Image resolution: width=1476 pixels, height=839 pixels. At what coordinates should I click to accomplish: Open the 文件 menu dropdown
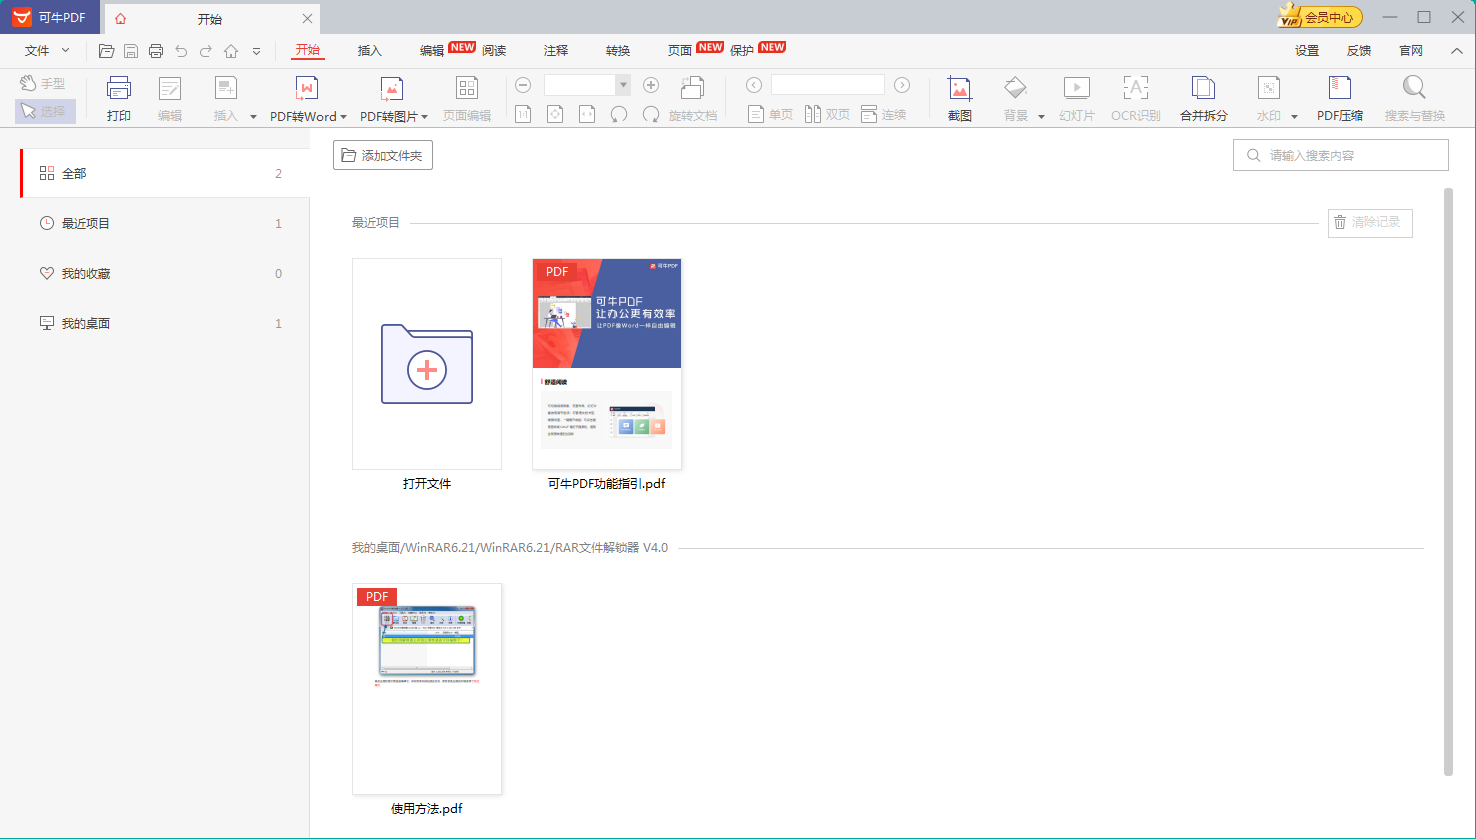click(x=47, y=51)
